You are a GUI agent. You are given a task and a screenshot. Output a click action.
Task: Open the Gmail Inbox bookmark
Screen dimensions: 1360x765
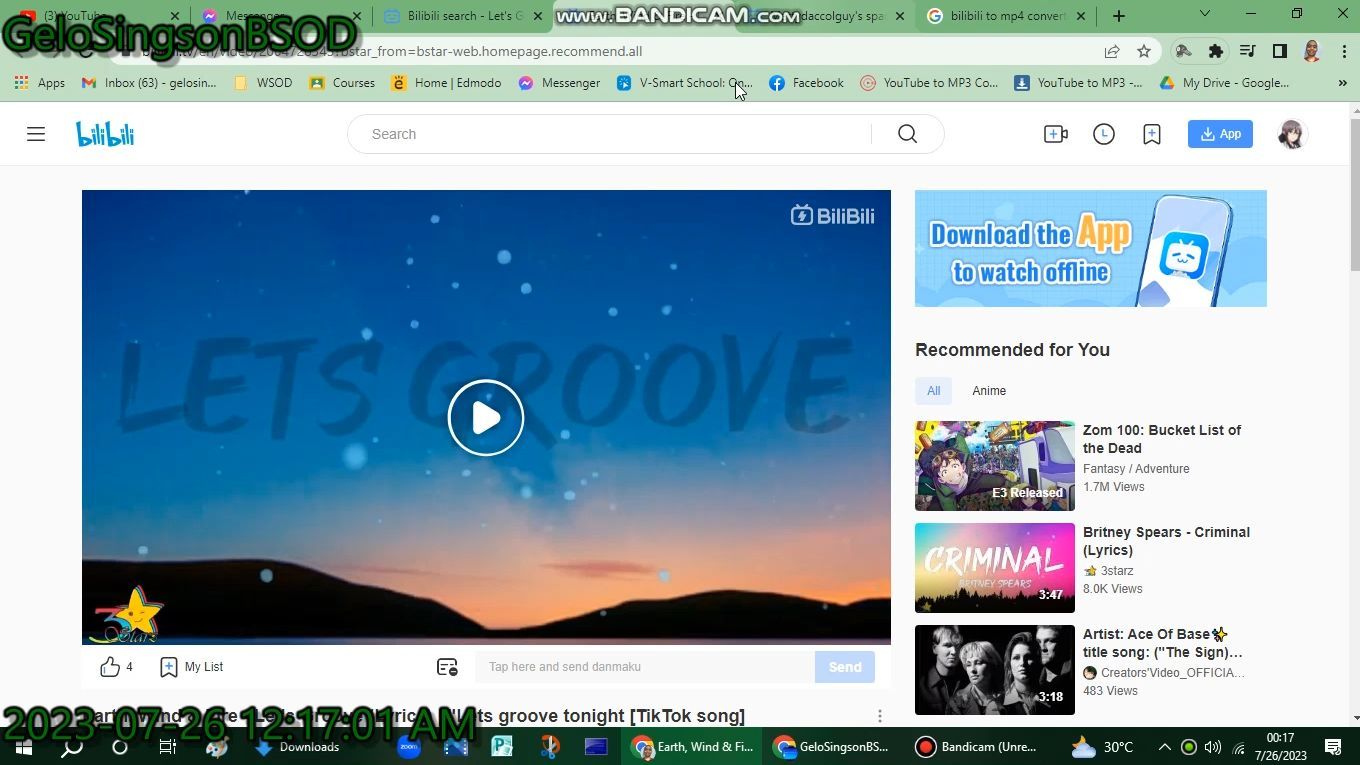(149, 83)
